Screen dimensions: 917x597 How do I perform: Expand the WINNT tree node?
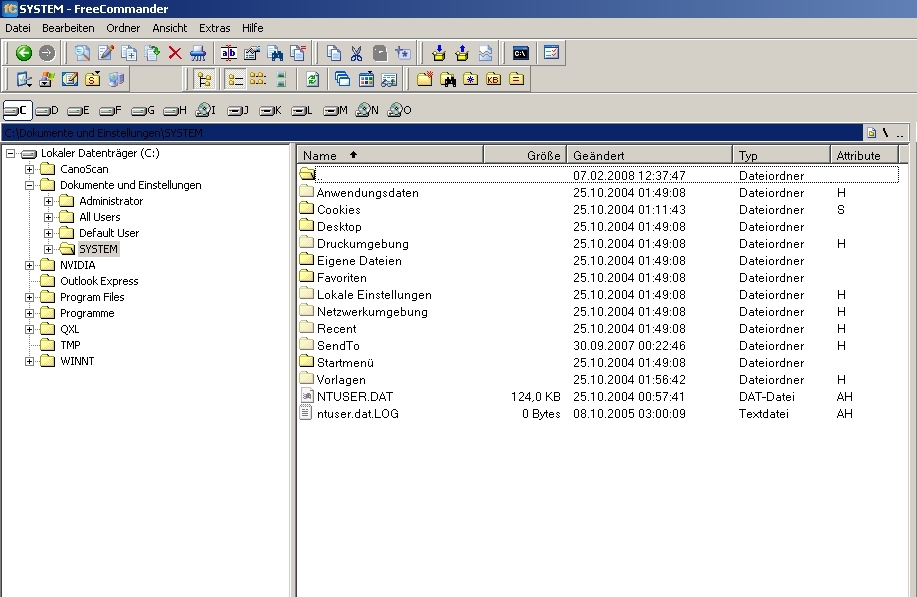tap(29, 361)
